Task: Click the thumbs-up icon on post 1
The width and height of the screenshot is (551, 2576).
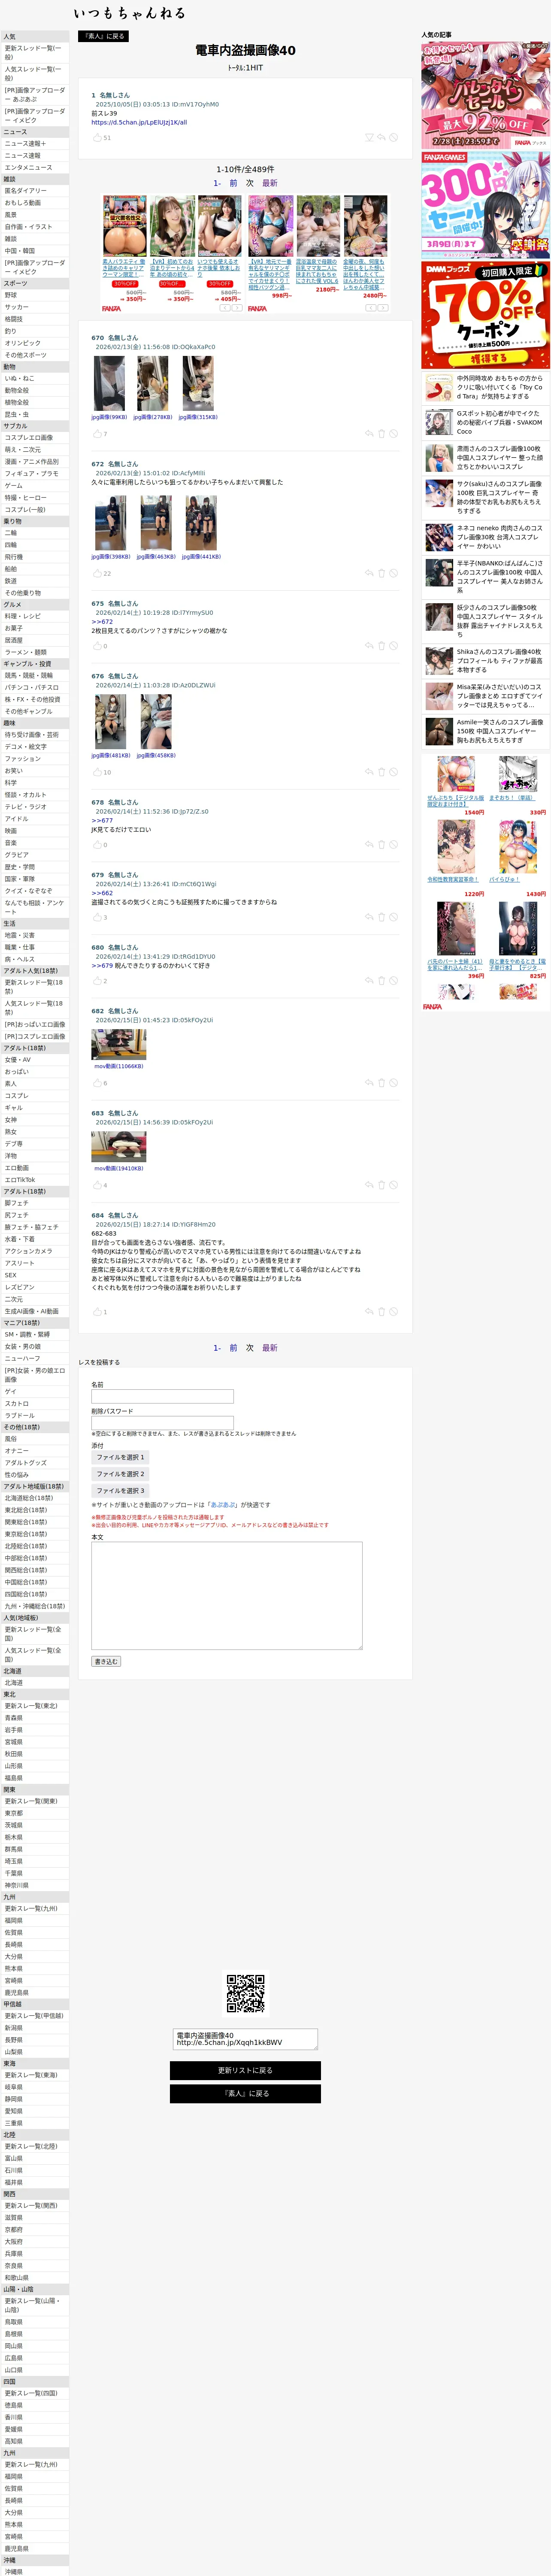Action: (x=97, y=138)
